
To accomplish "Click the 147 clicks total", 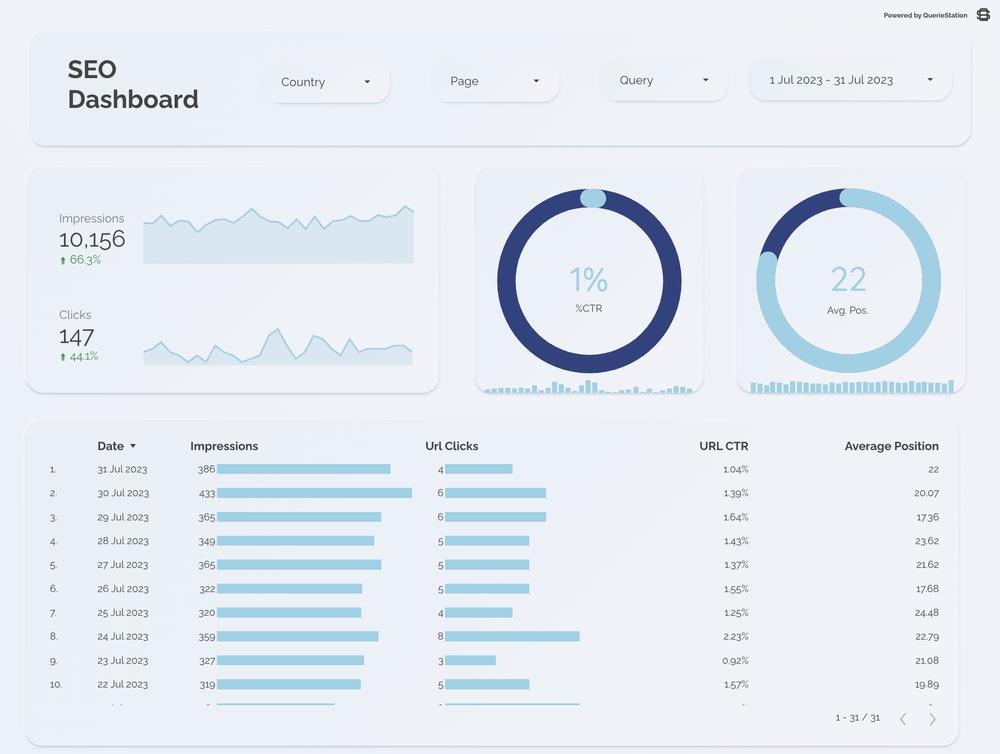I will coord(77,337).
